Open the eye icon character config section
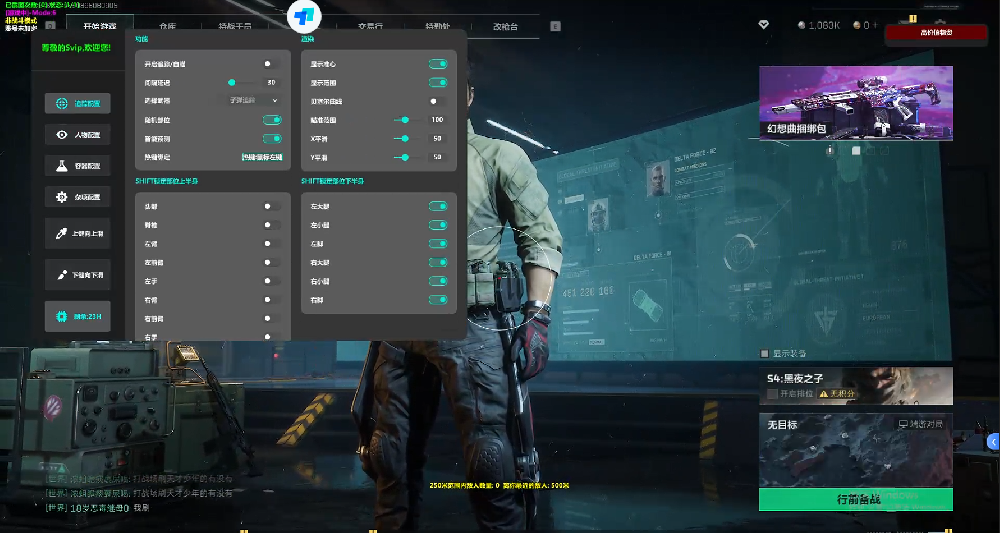The height and width of the screenshot is (533, 1000). pyautogui.click(x=77, y=135)
